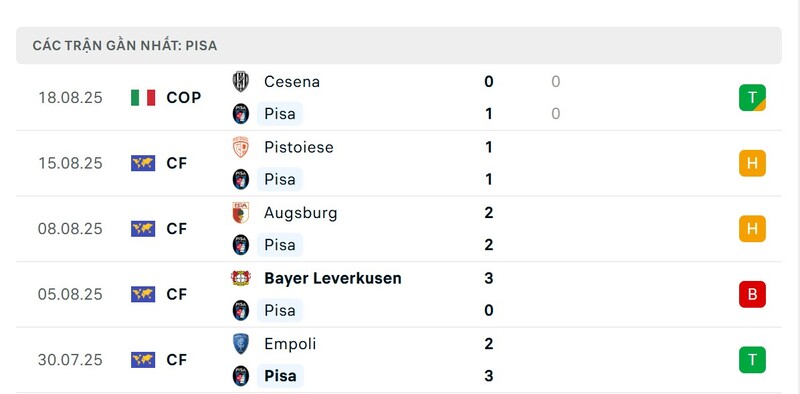The image size is (800, 394).
Task: Click the Pistoiese club crest icon
Action: pos(240,147)
